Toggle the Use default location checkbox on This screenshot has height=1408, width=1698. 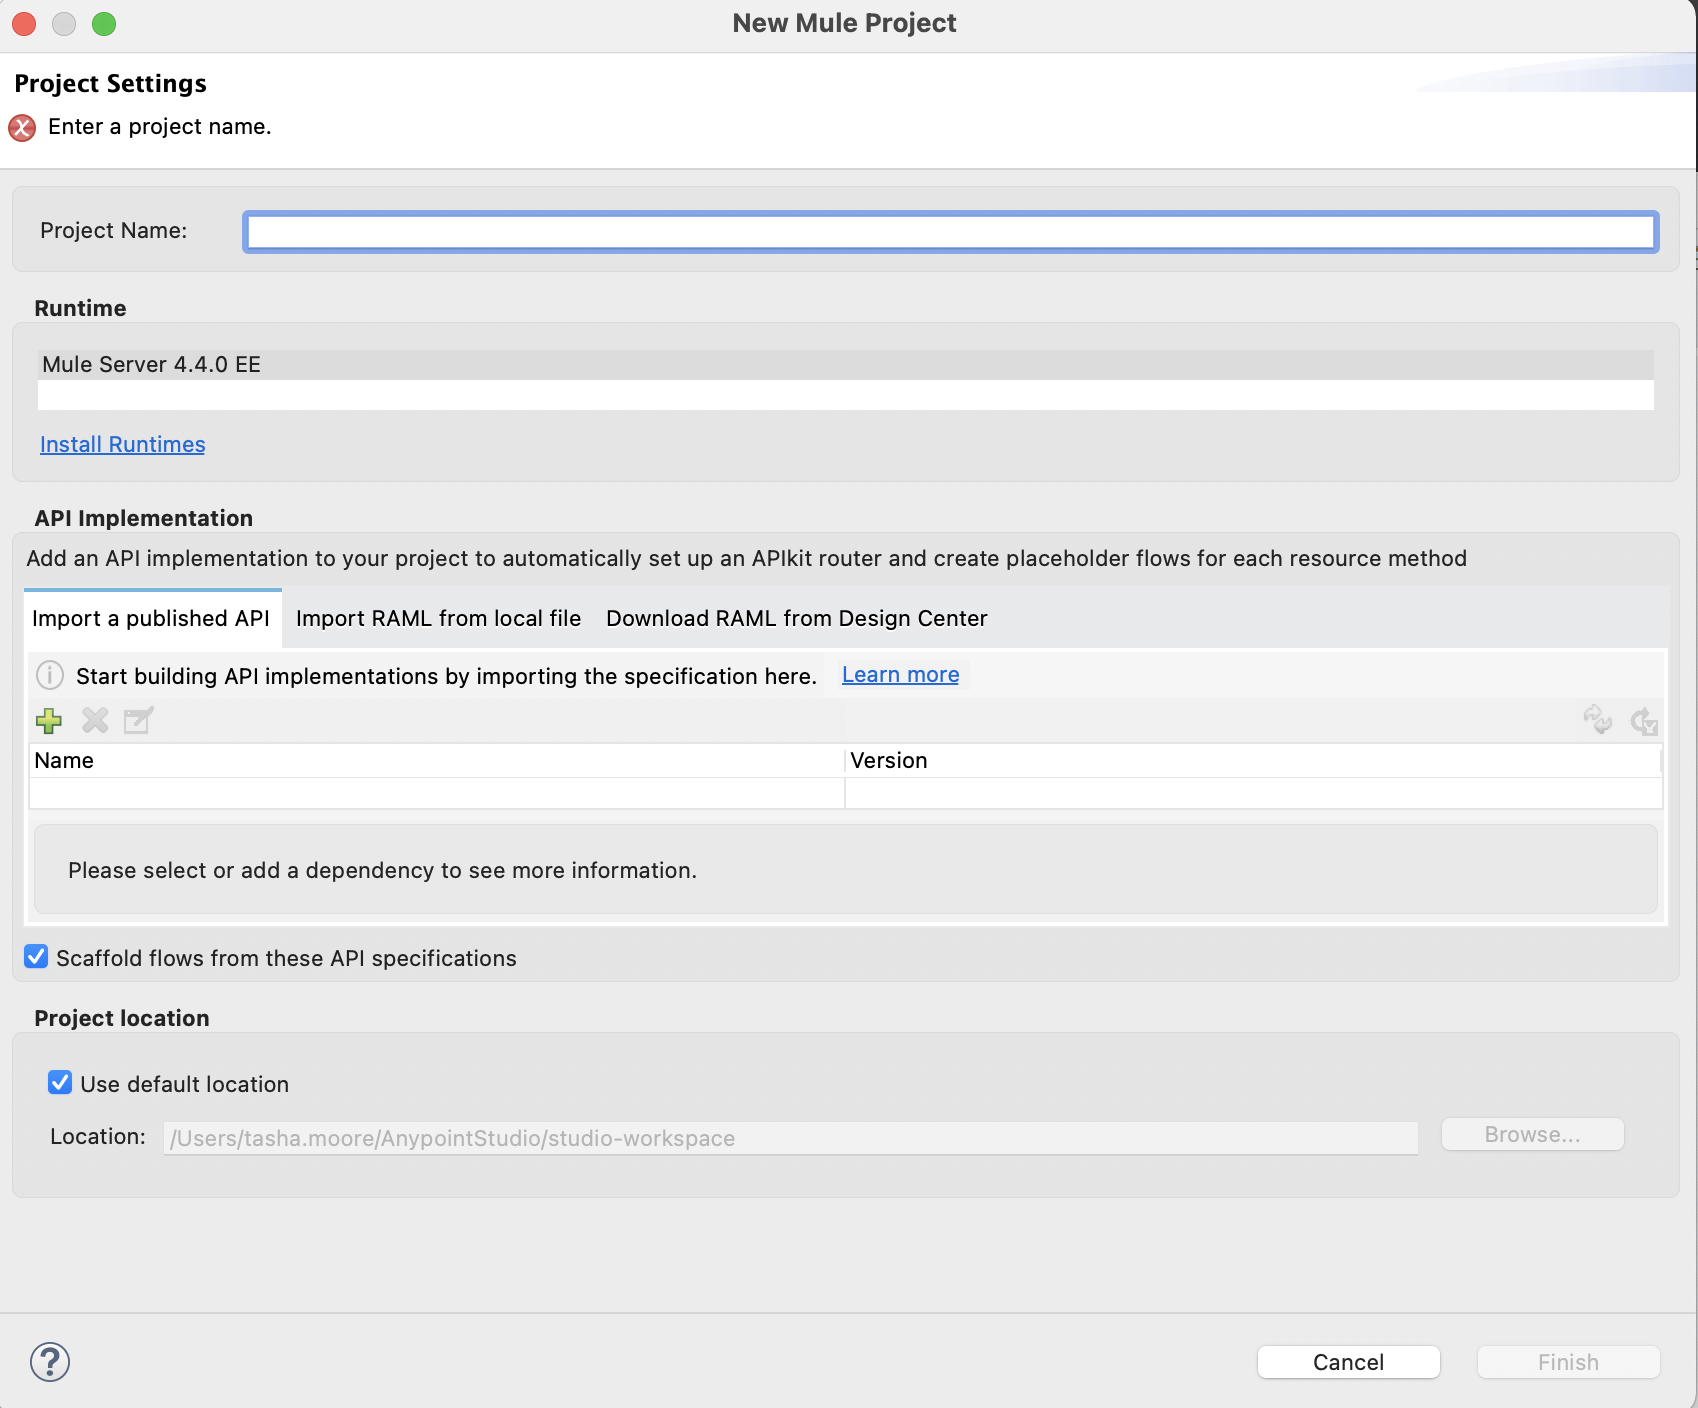(60, 1083)
